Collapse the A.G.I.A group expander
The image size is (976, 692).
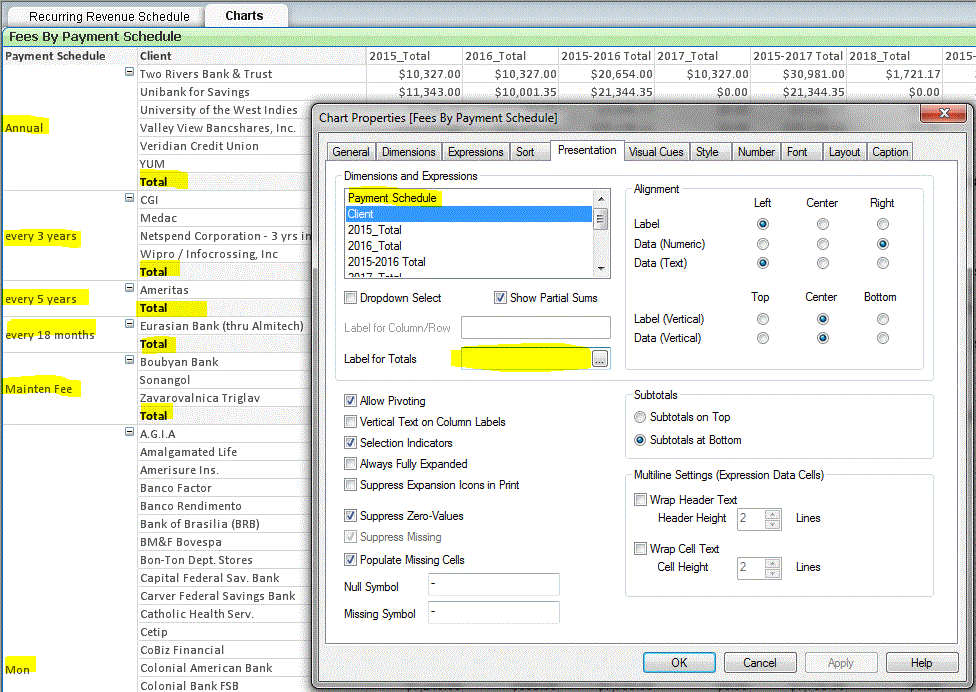point(129,433)
